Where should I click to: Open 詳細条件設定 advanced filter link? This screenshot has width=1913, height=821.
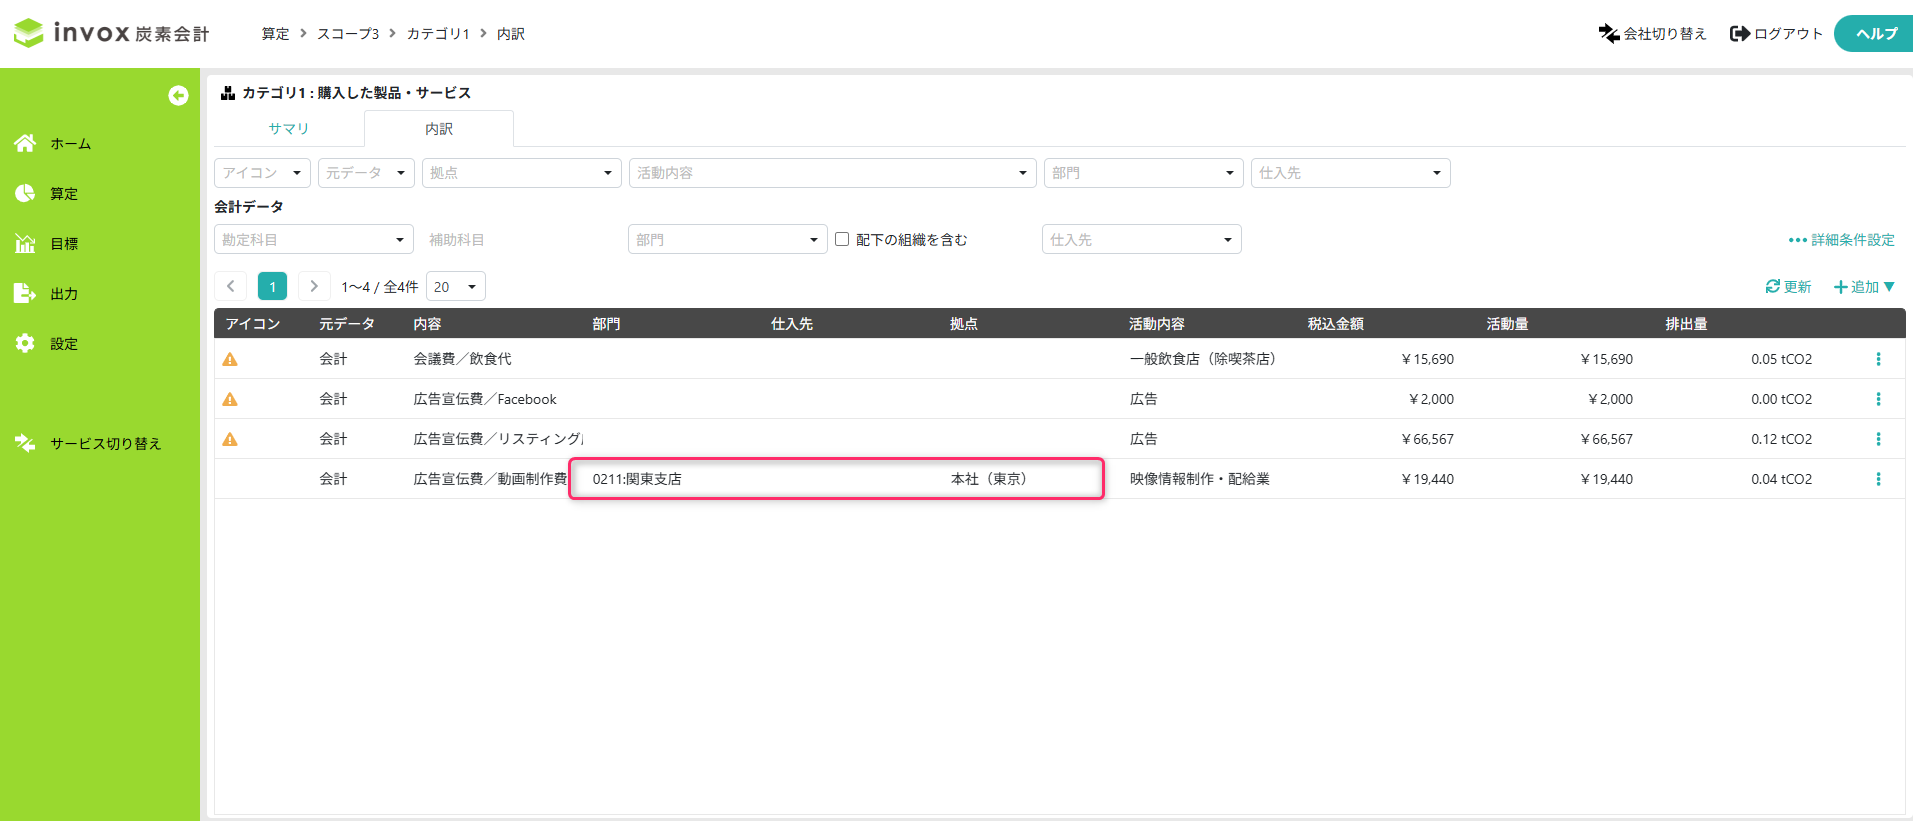tap(1841, 240)
